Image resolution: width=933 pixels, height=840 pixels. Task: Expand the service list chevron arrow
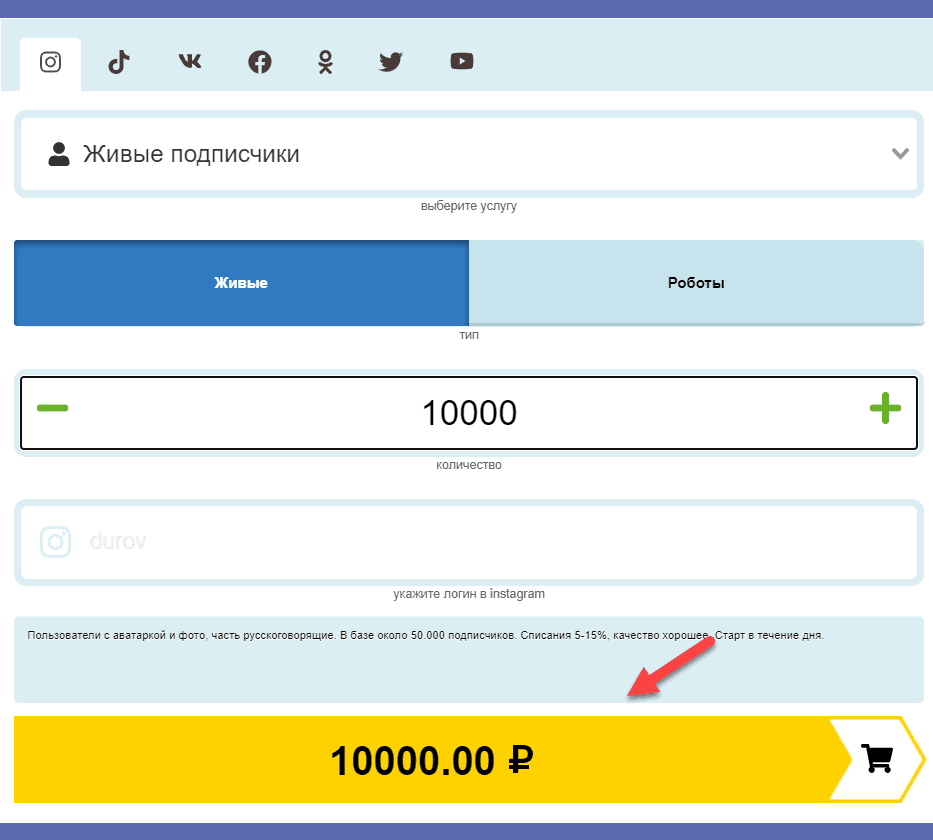(899, 154)
